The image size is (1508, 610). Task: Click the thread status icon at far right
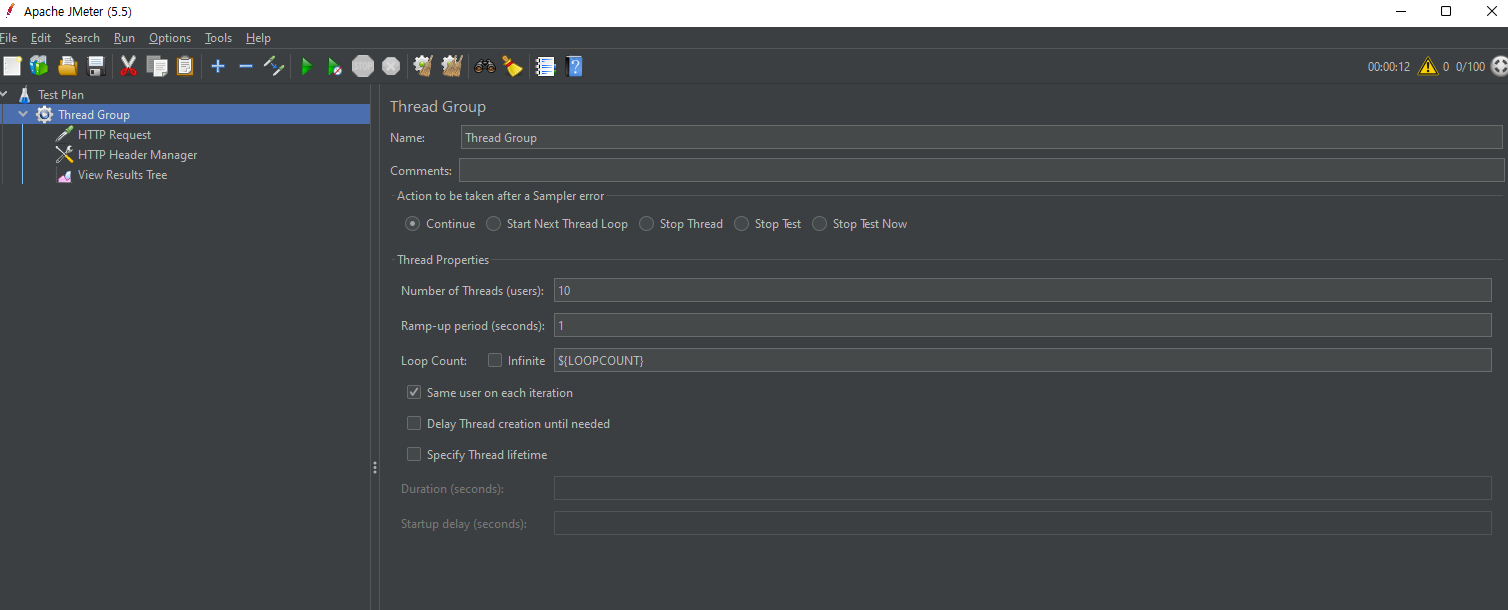[1499, 66]
